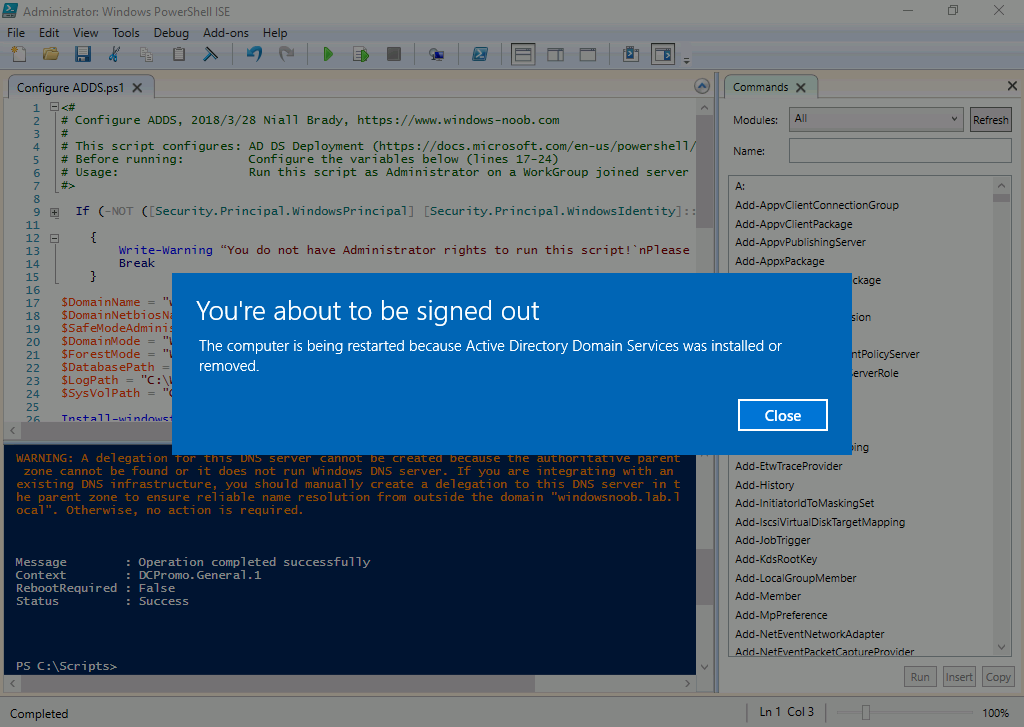Screen dimensions: 1024x727
Task: Save the script using the floppy disk icon
Action: [82, 54]
